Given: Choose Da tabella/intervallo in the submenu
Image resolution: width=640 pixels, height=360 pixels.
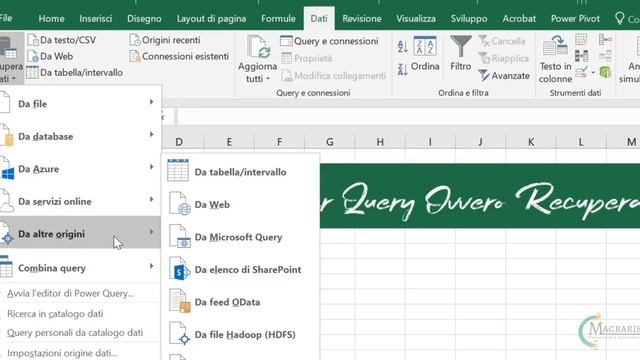Looking at the screenshot, I should point(240,171).
